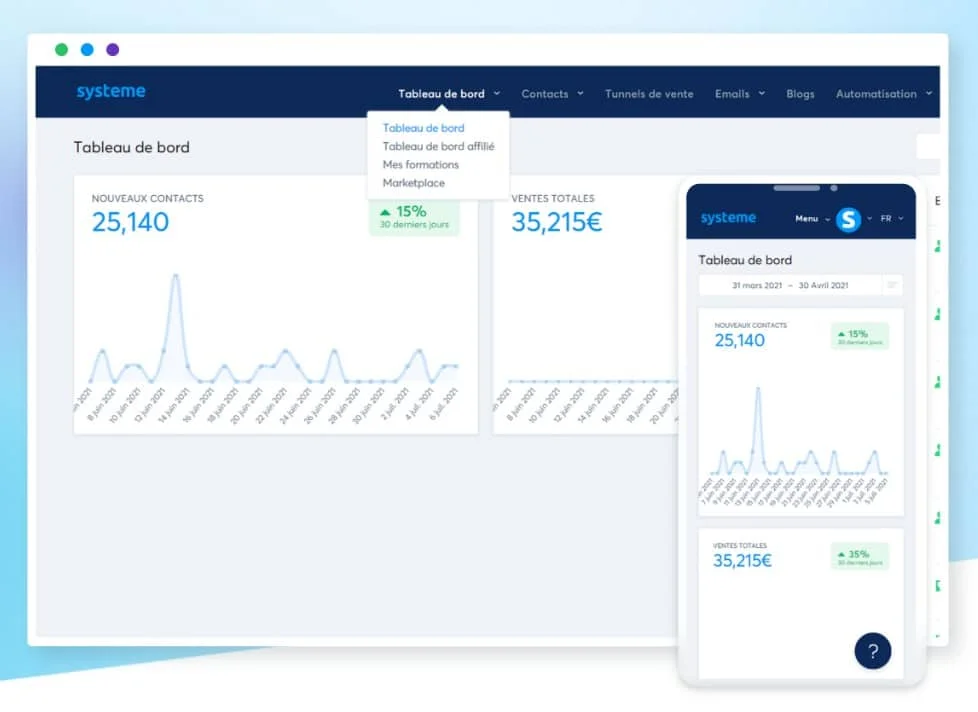Expand the Emails dropdown menu
The image size is (978, 712).
point(739,94)
